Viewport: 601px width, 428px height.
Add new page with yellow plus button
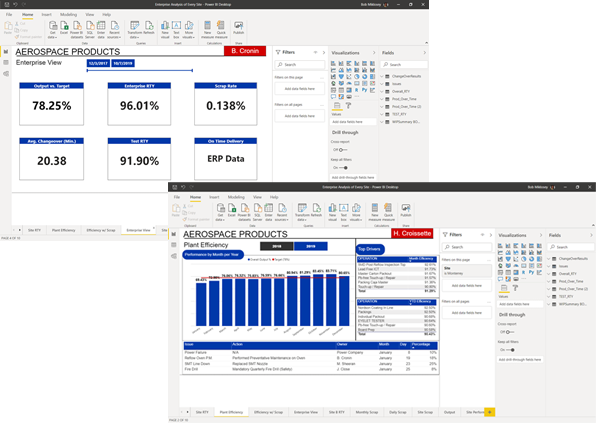click(x=489, y=412)
